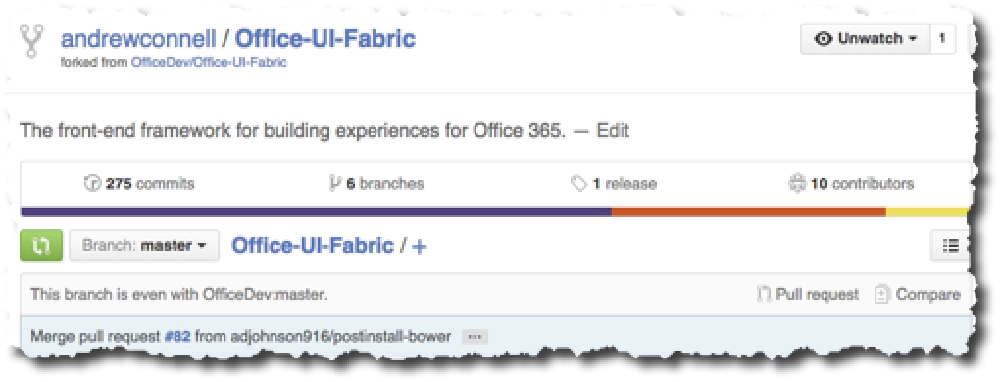The image size is (1000, 382).
Task: Expand the commit message ellipsis button
Action: [474, 336]
